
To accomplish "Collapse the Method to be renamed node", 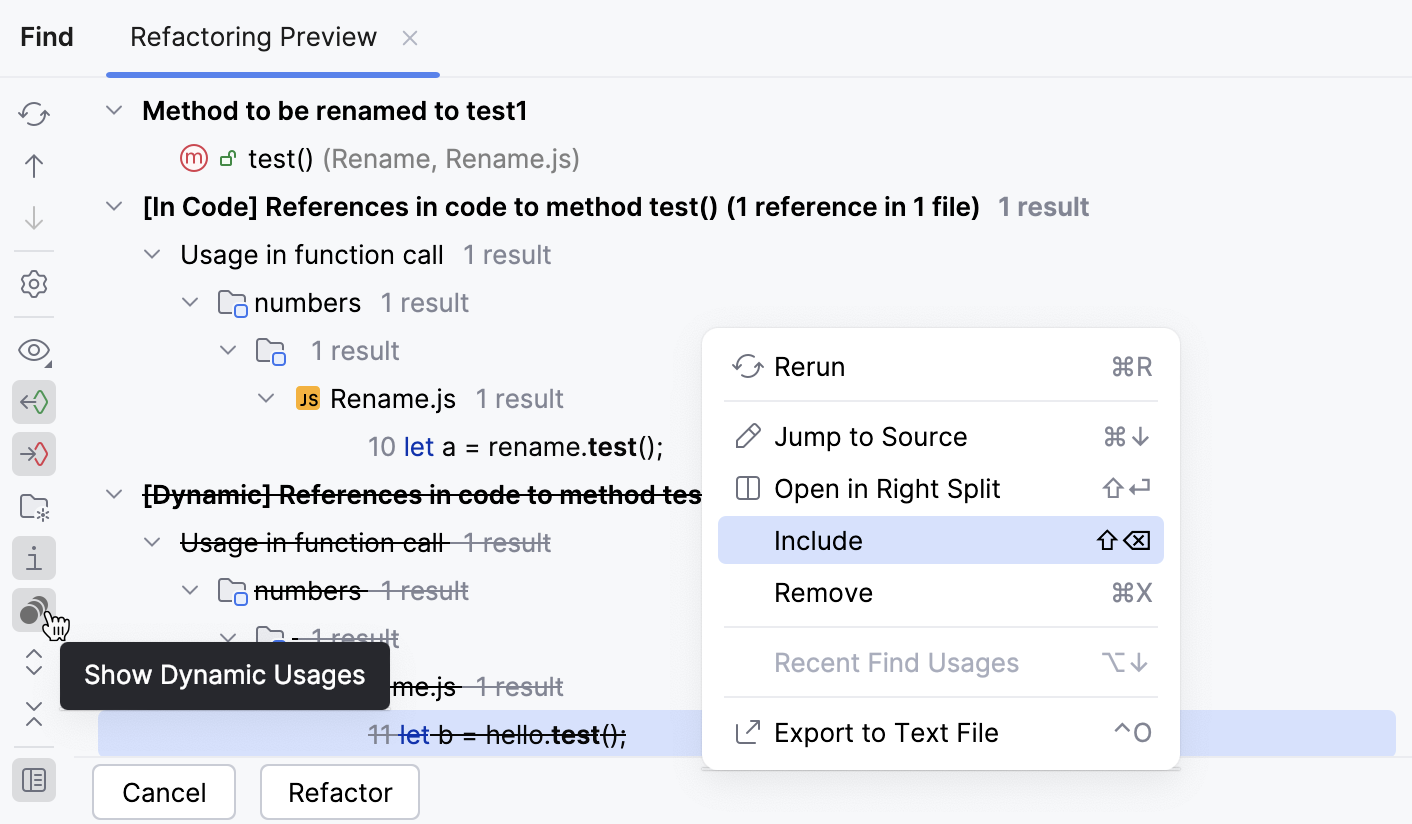I will pyautogui.click(x=113, y=111).
